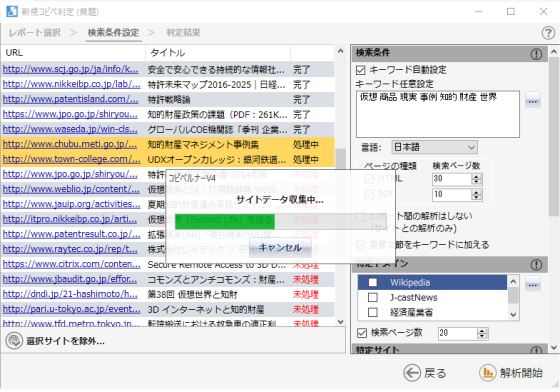Go to レポート選択 step

(x=35, y=32)
